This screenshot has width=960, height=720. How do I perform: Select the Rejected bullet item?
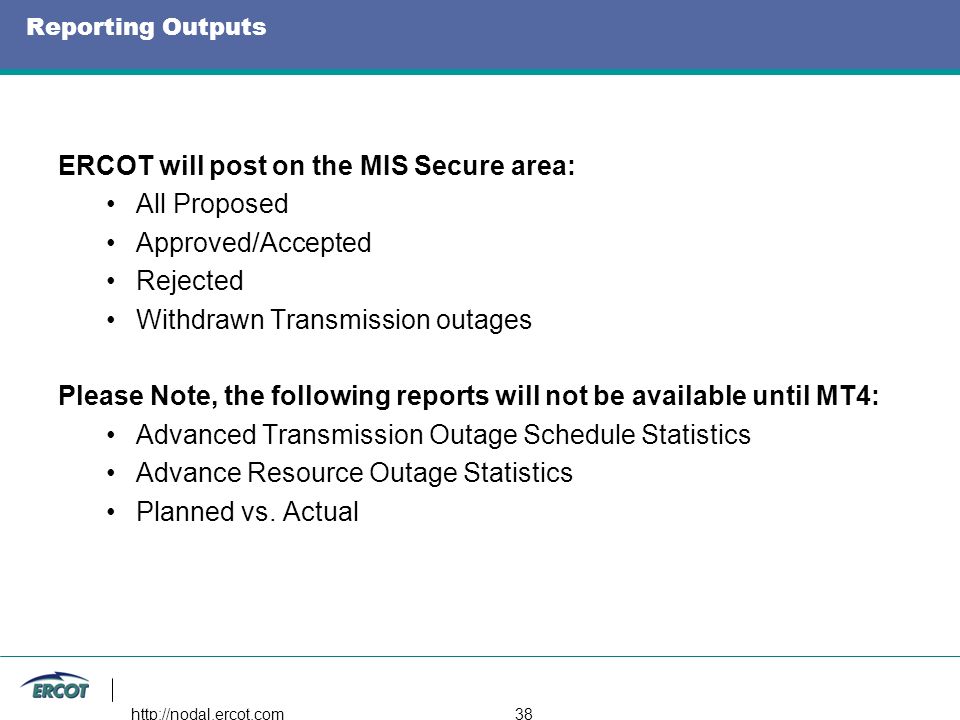click(x=190, y=281)
